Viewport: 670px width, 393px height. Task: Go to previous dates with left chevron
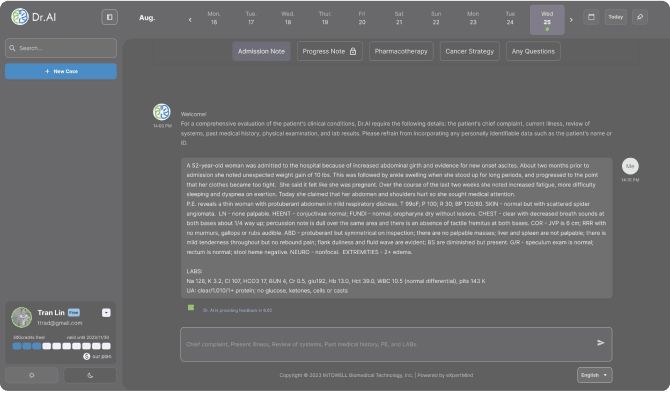pyautogui.click(x=190, y=20)
